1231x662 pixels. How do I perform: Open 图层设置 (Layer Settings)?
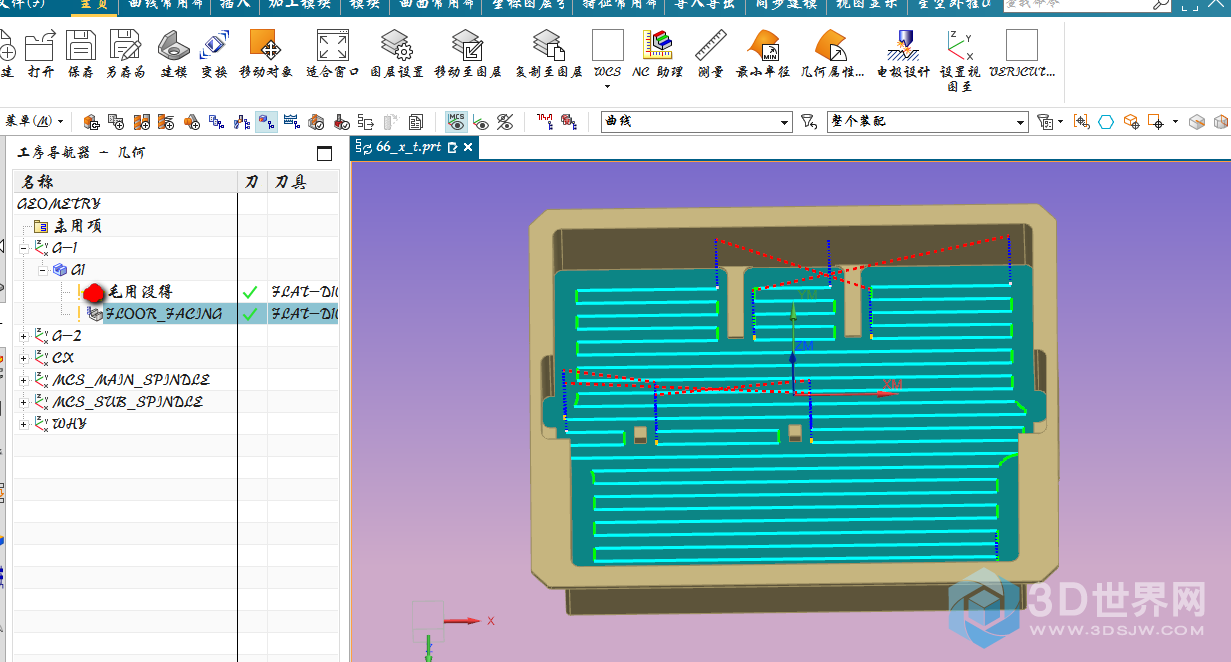397,46
